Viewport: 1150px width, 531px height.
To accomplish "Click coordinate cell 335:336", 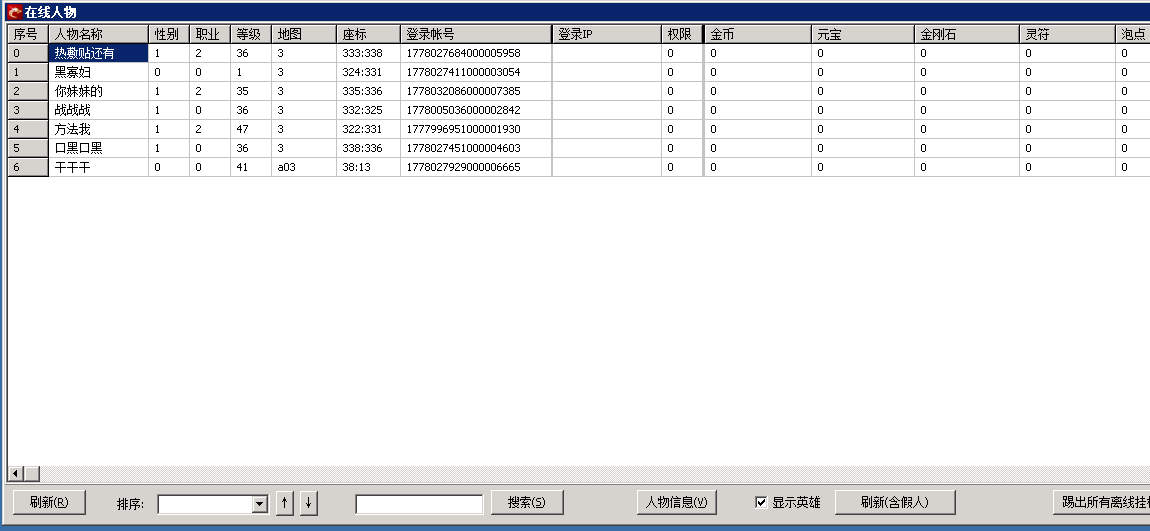I will pos(368,91).
